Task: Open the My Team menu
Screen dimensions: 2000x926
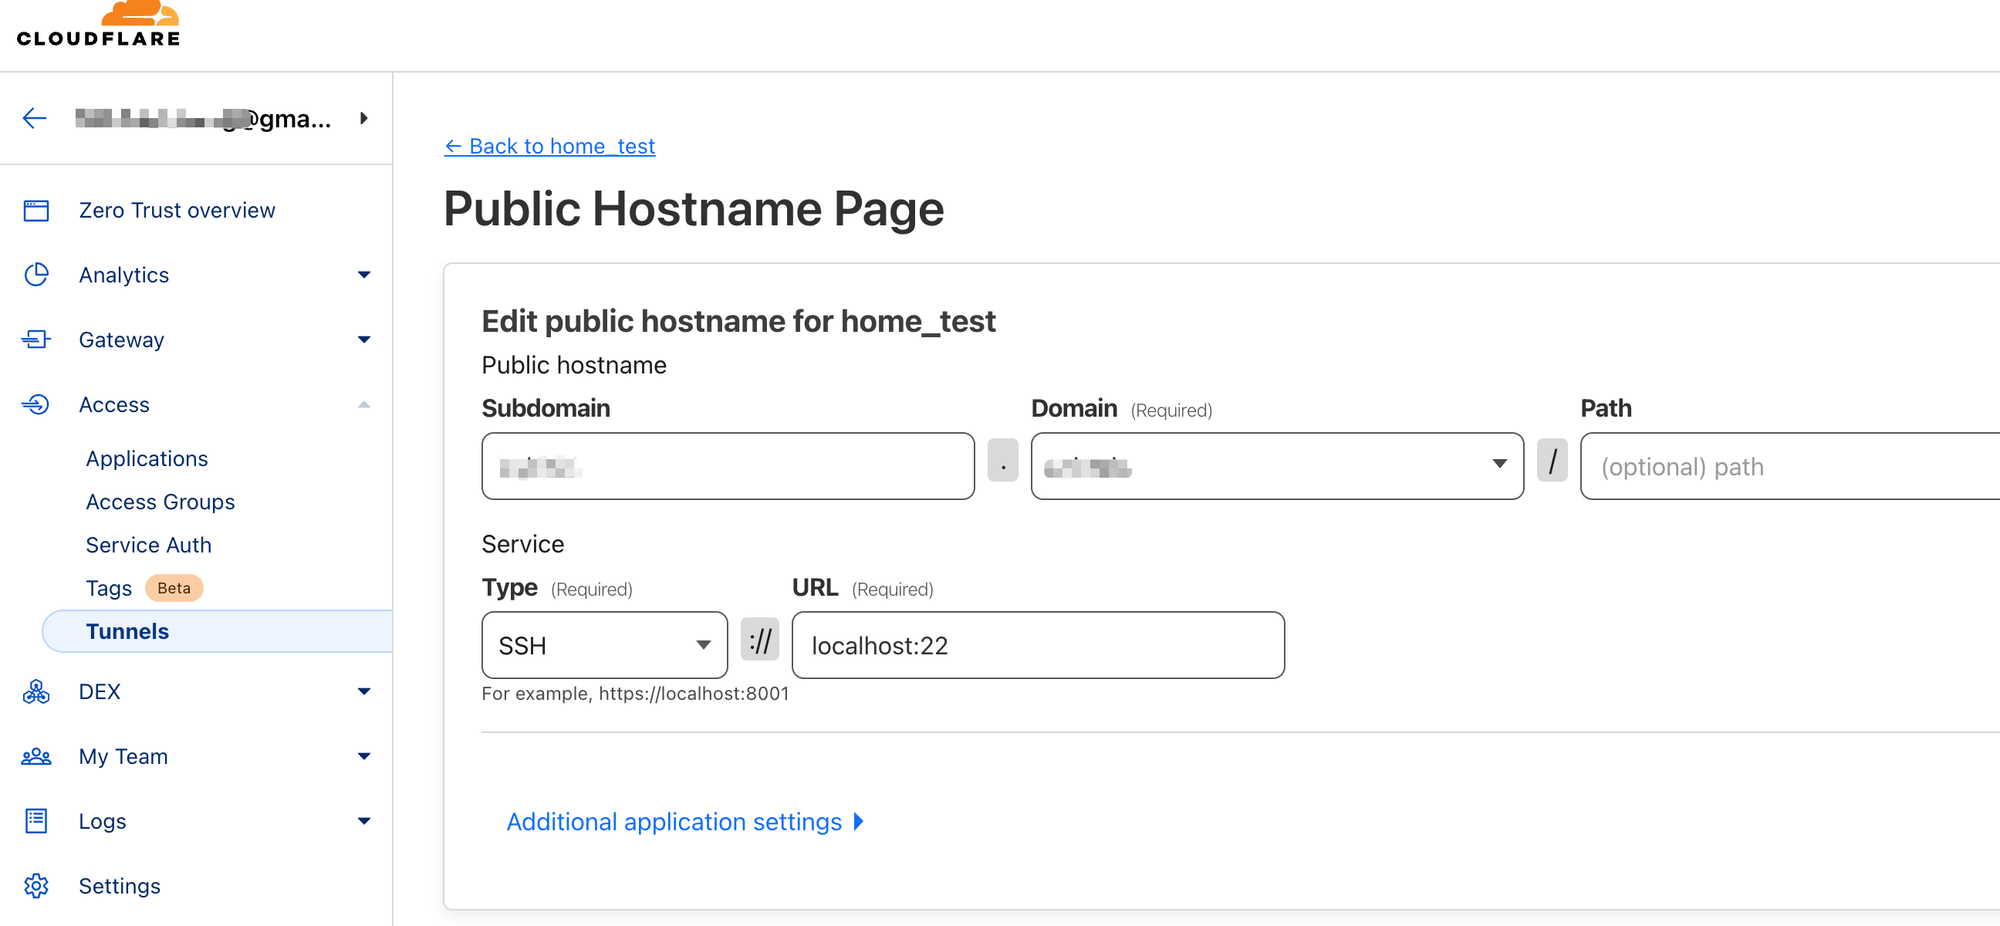Action: click(123, 757)
